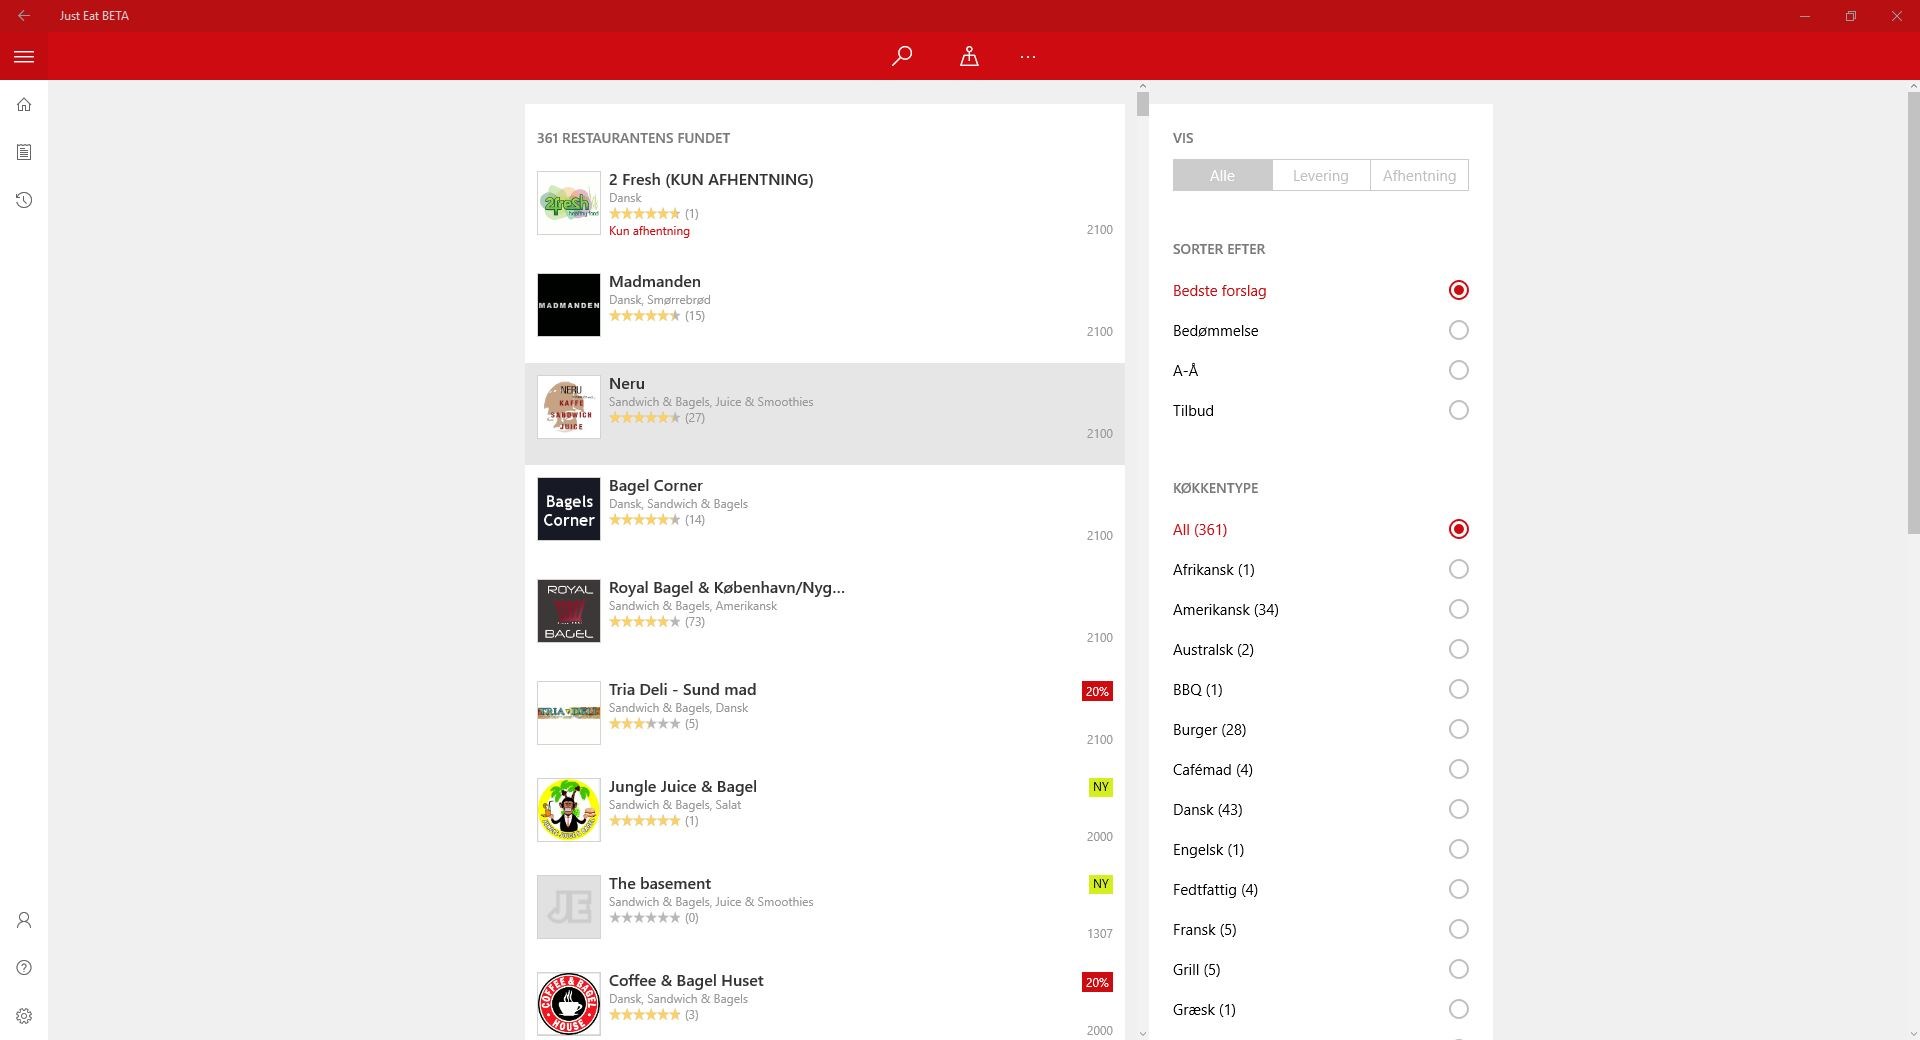The width and height of the screenshot is (1920, 1040).
Task: Filter by Australsk (2)
Action: click(1320, 649)
